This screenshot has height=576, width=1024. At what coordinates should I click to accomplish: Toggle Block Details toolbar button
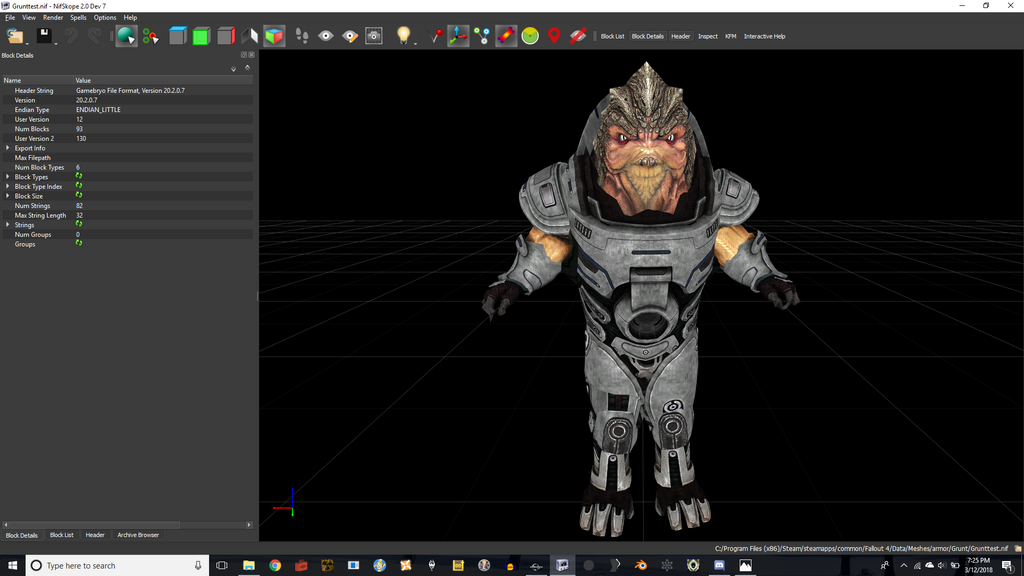(x=647, y=37)
